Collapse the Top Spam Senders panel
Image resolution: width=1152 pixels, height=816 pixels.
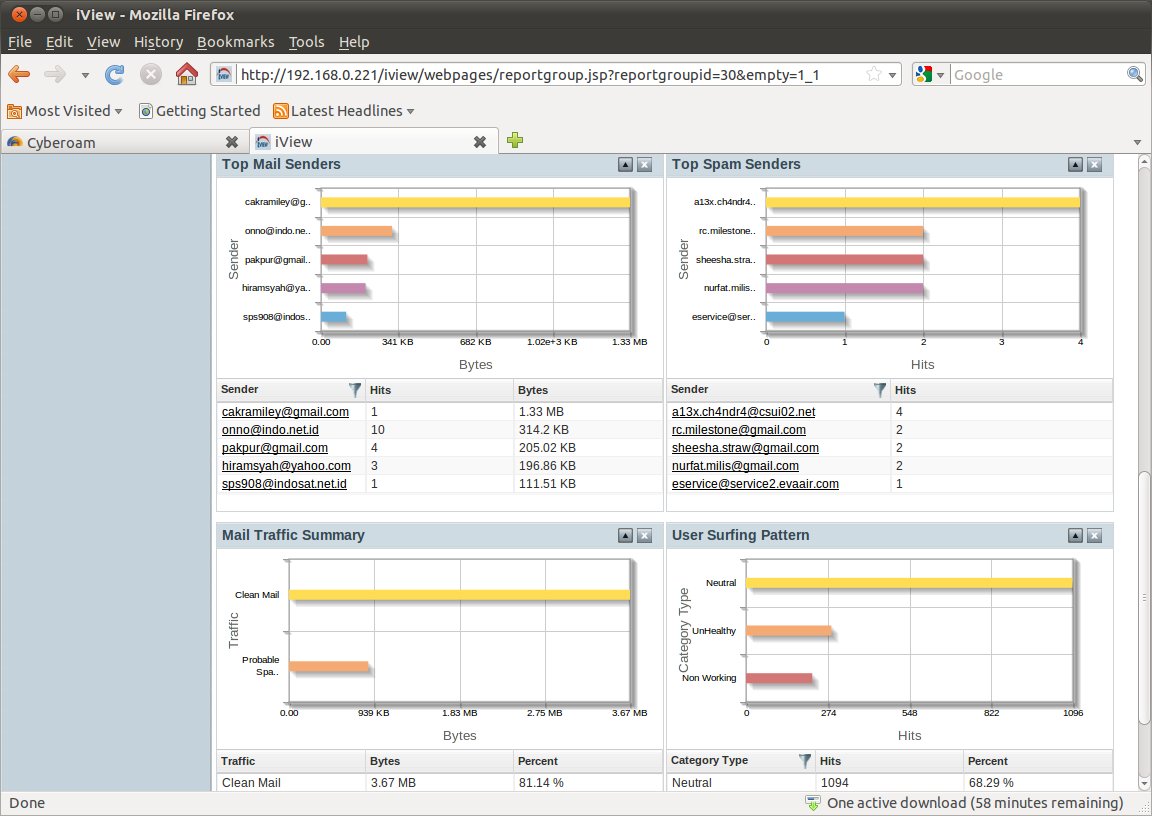pyautogui.click(x=1075, y=165)
